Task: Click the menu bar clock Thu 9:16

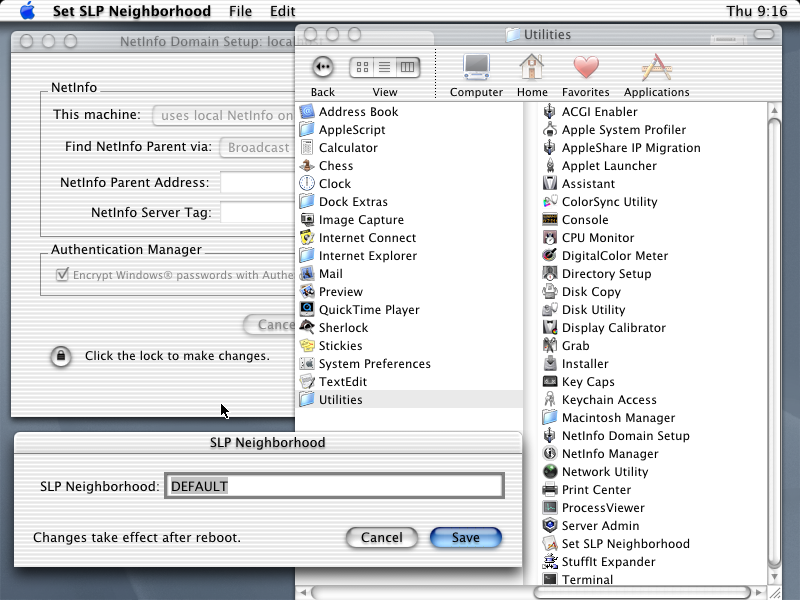Action: pyautogui.click(x=757, y=11)
